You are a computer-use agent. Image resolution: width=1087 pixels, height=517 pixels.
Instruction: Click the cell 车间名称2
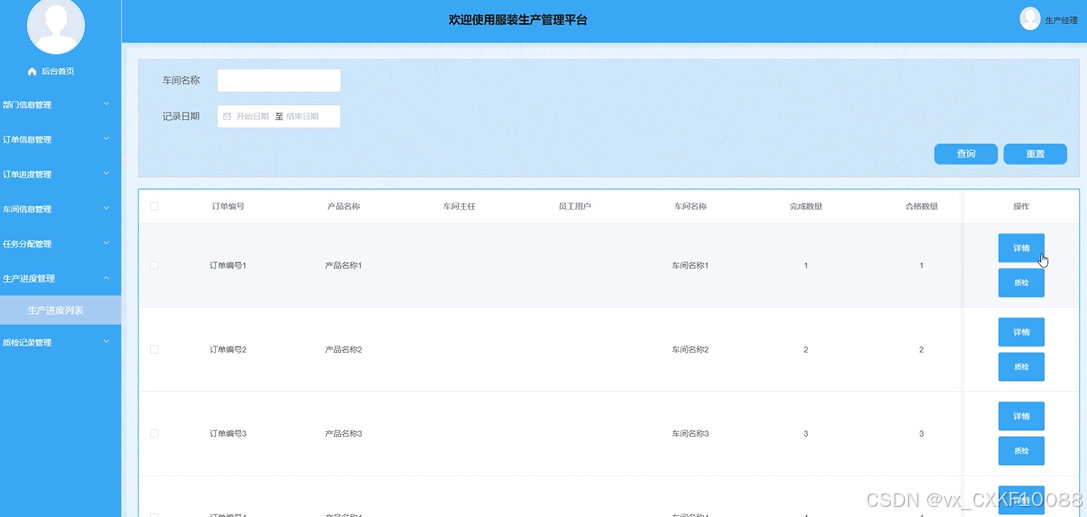[x=690, y=349]
